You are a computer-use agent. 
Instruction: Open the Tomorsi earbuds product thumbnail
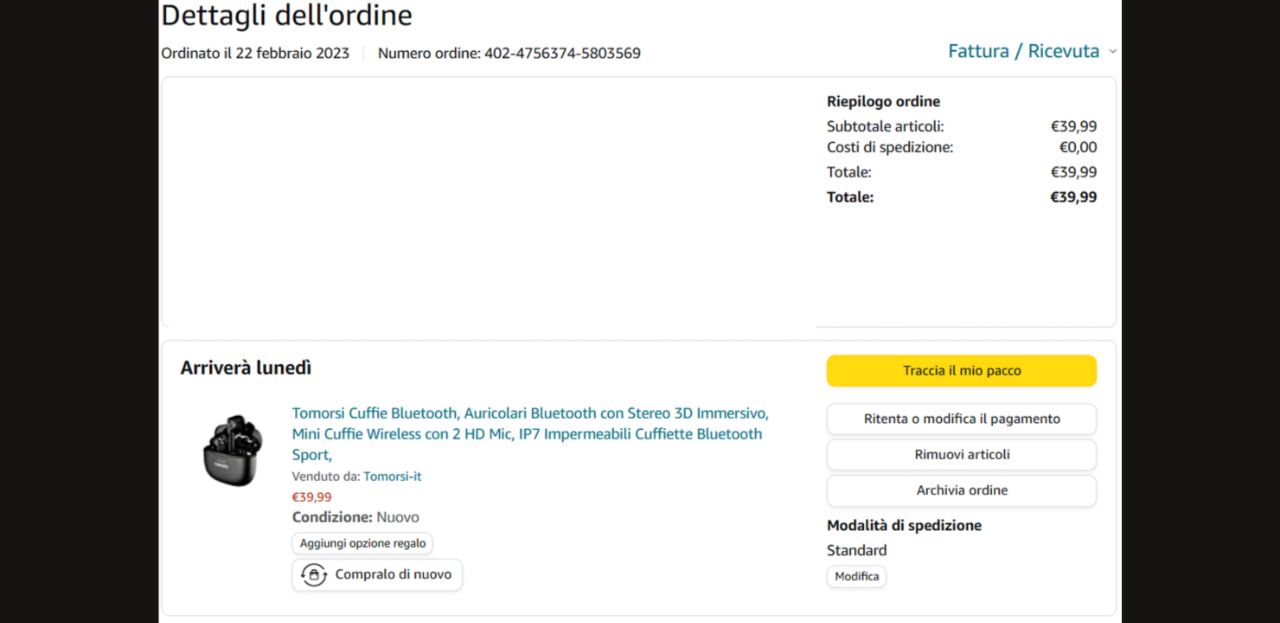pyautogui.click(x=232, y=451)
